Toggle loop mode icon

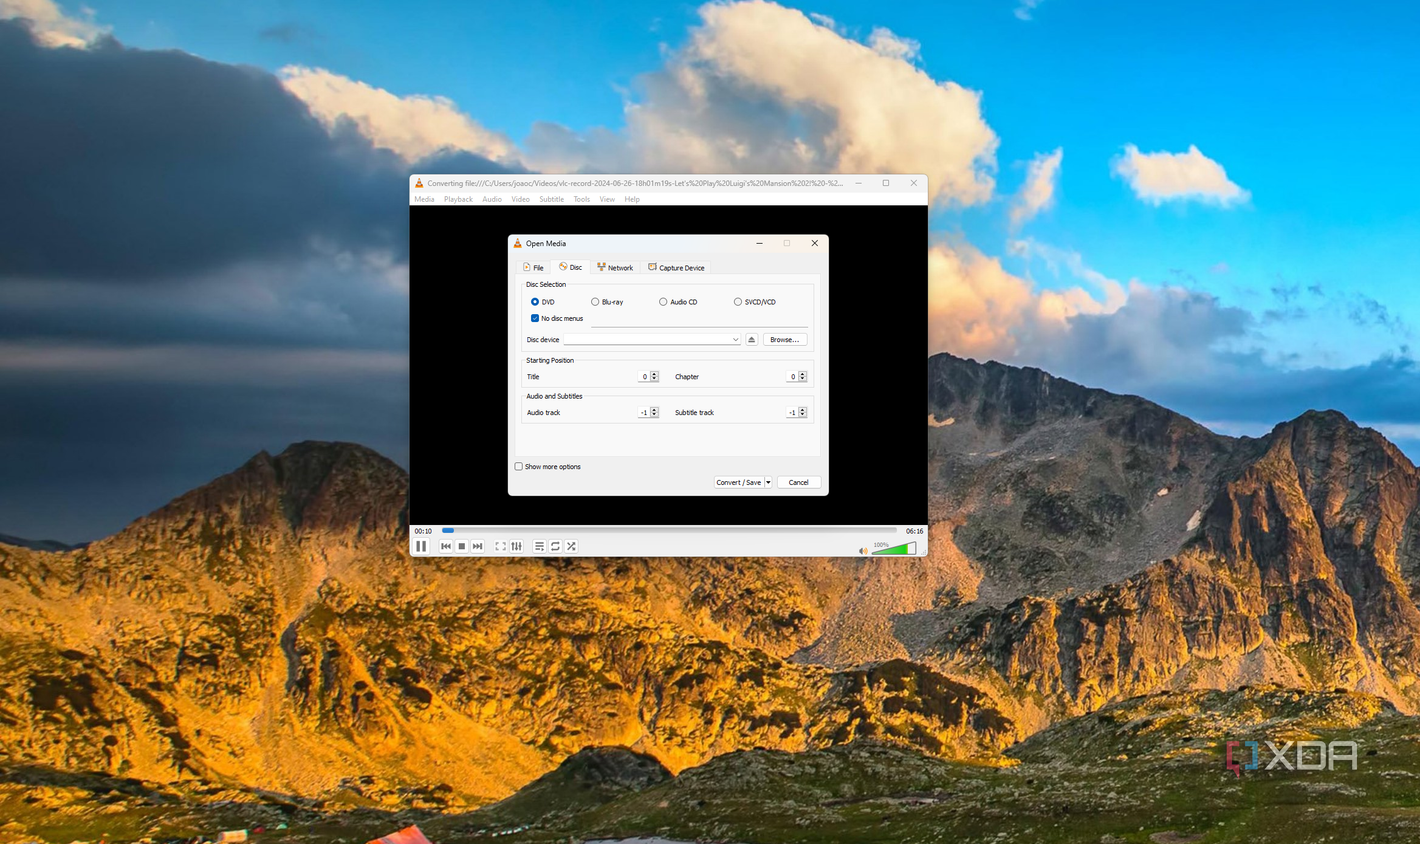pos(555,546)
